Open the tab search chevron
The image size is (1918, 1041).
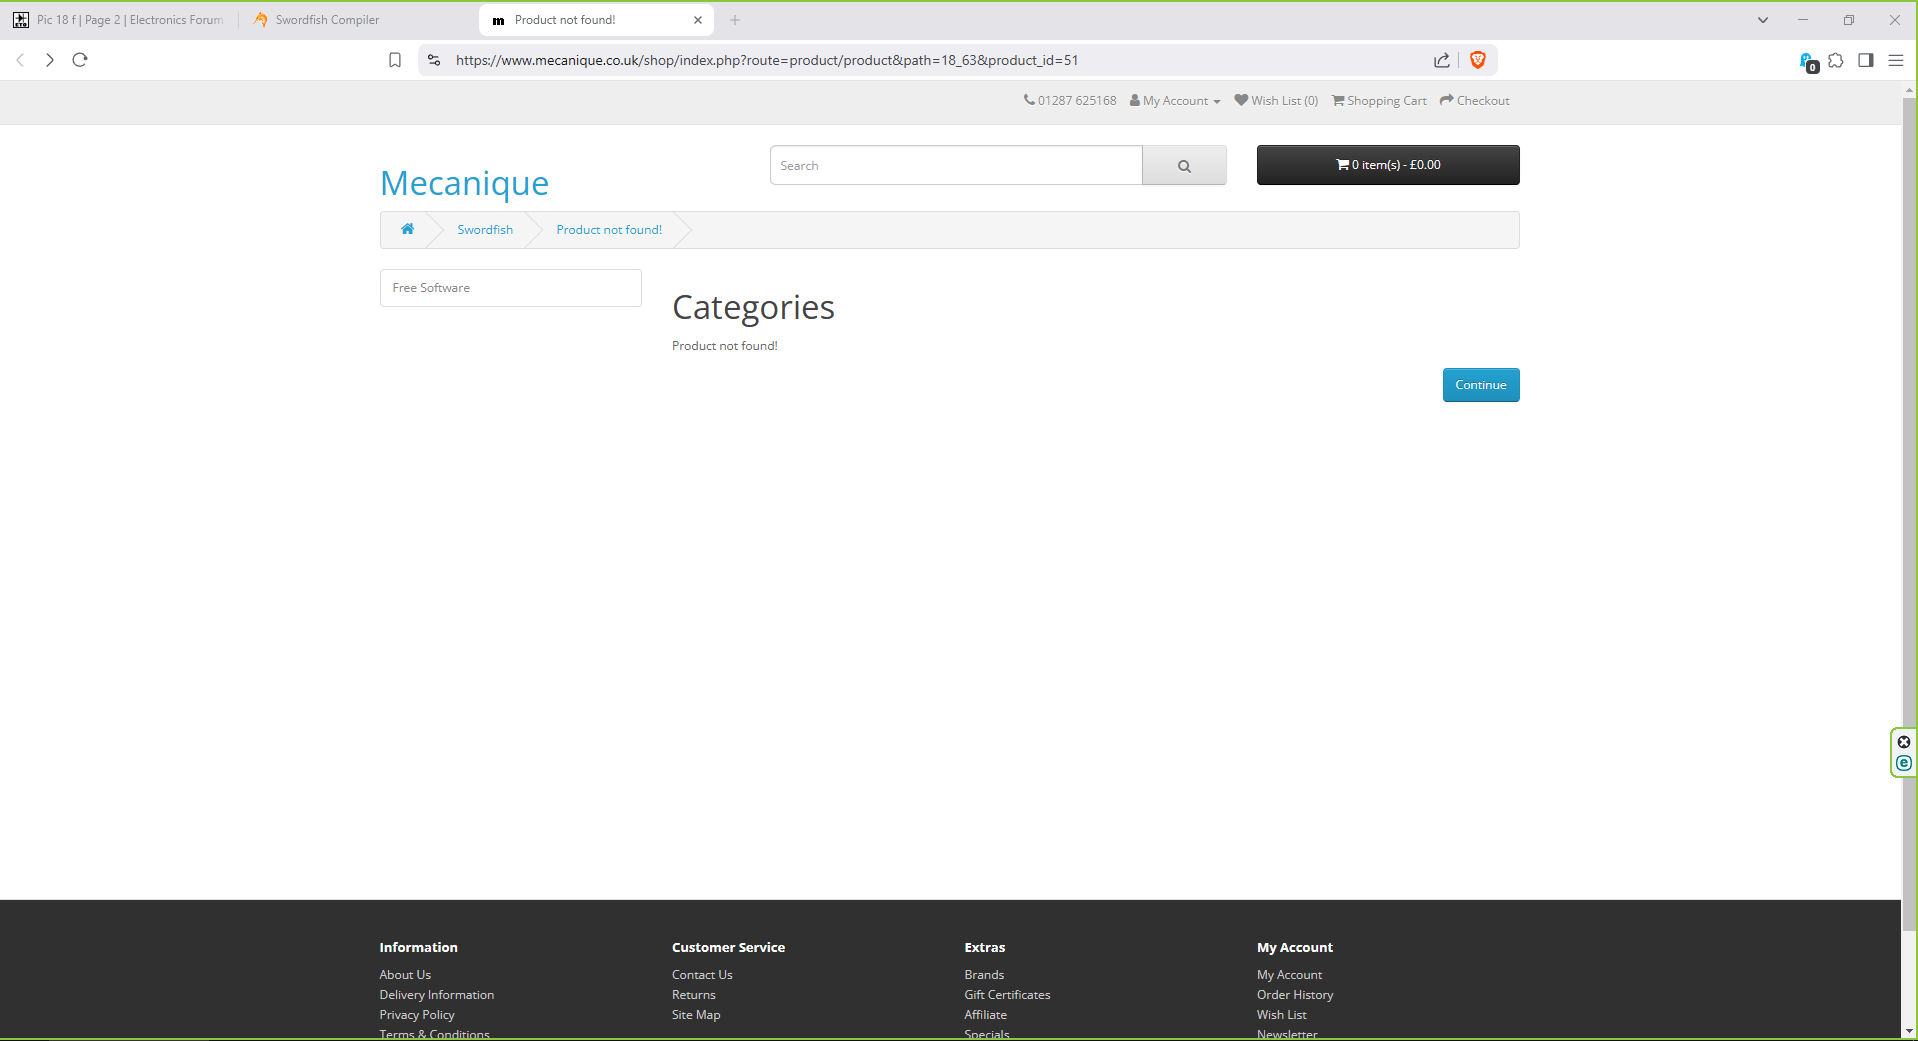click(x=1763, y=20)
